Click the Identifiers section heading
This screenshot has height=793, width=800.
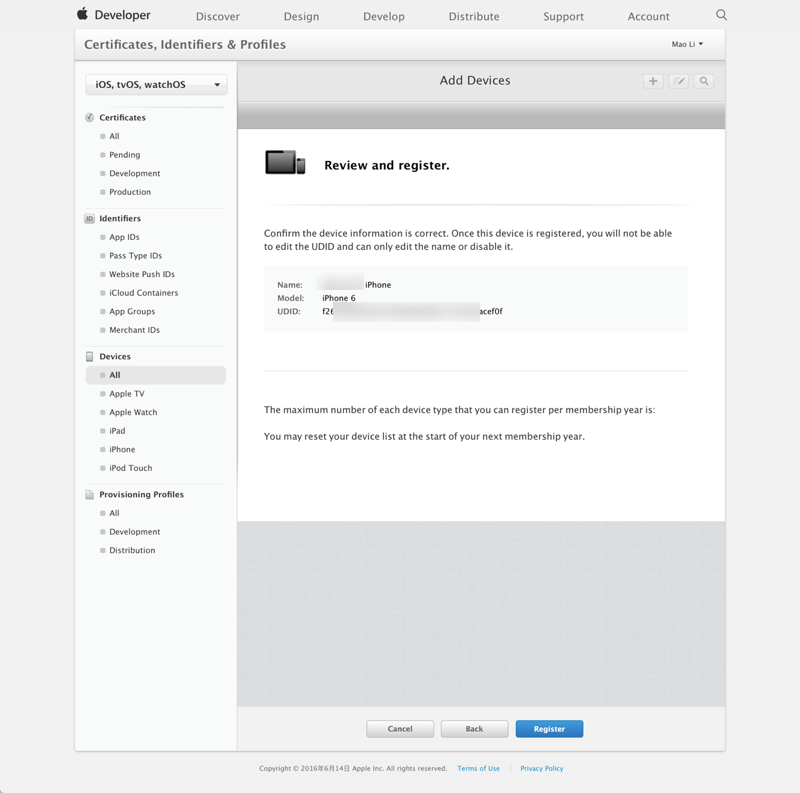tap(120, 218)
